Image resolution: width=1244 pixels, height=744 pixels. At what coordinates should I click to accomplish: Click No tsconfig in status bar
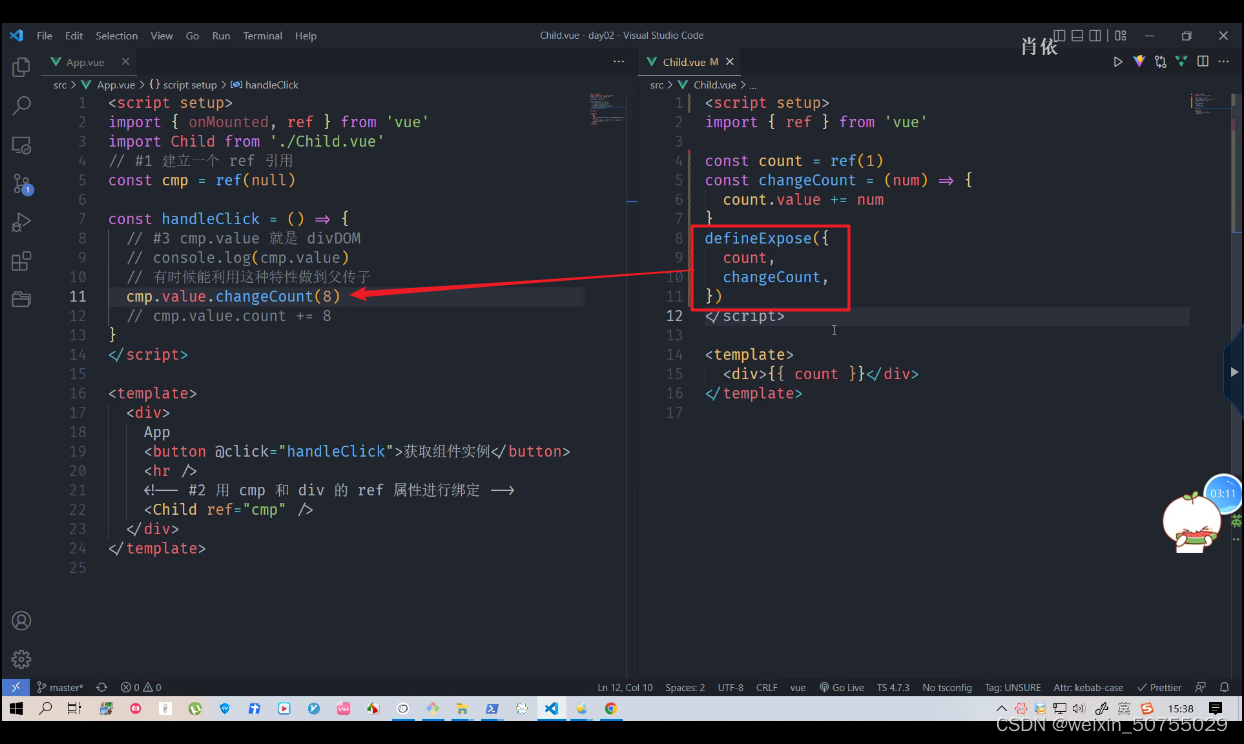947,687
